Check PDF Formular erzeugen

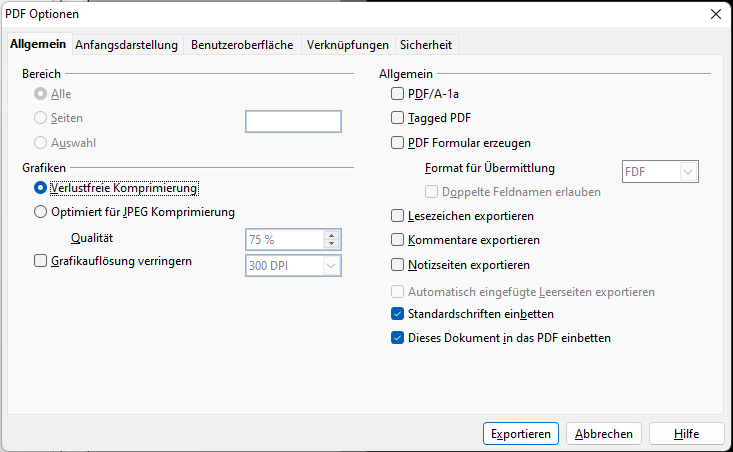[398, 143]
